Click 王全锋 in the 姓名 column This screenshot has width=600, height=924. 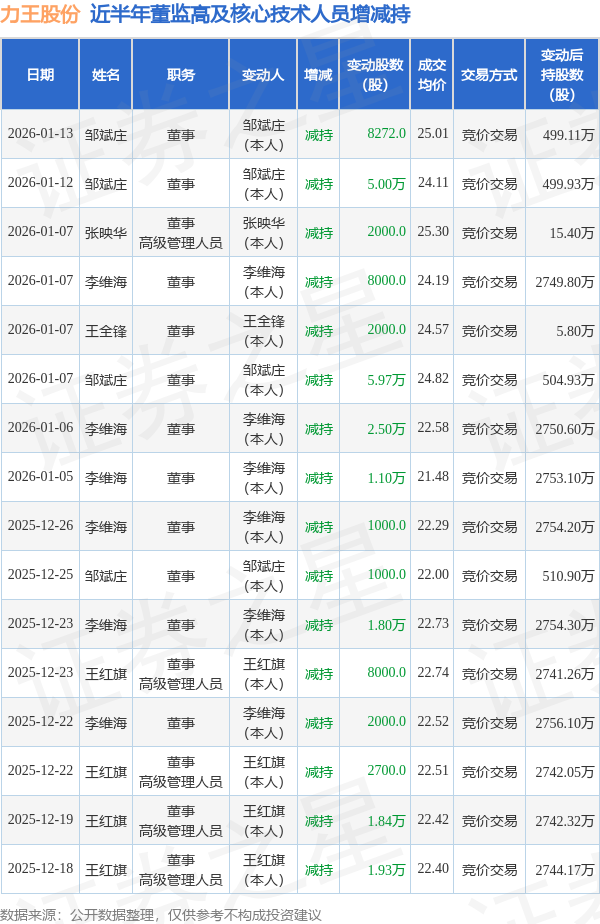tap(105, 330)
